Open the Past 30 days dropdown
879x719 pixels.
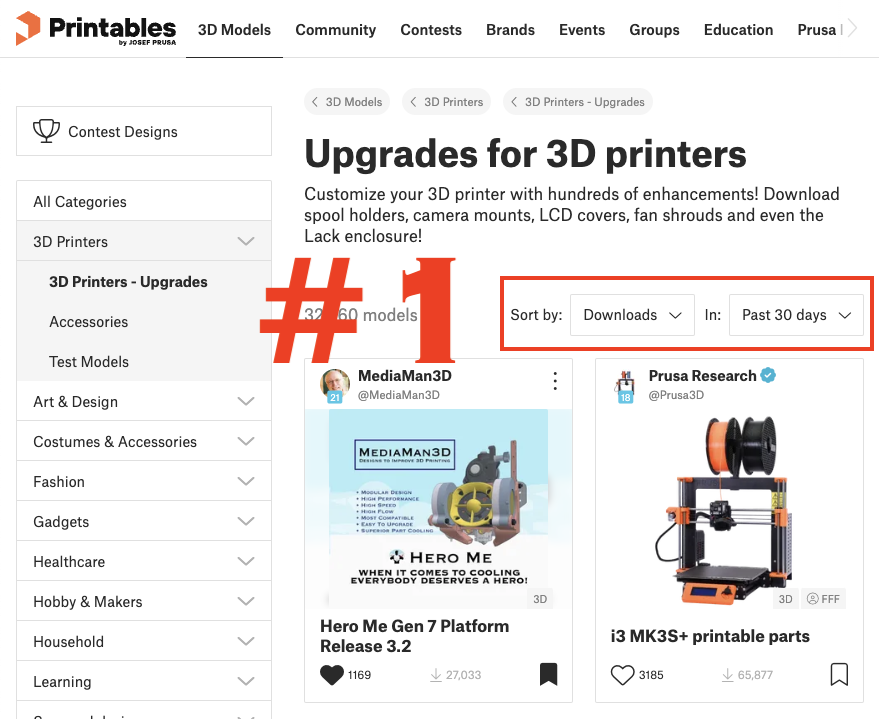pos(796,315)
